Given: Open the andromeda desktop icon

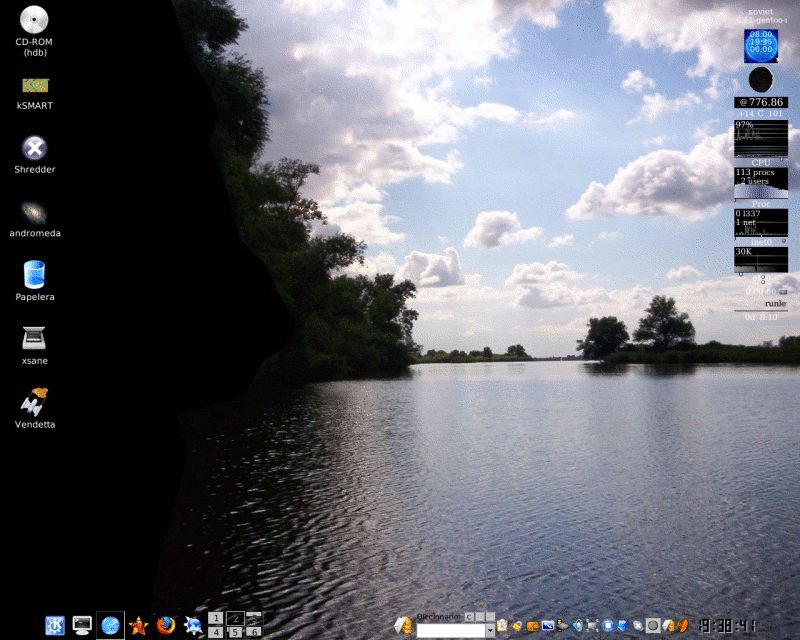Looking at the screenshot, I should point(35,219).
